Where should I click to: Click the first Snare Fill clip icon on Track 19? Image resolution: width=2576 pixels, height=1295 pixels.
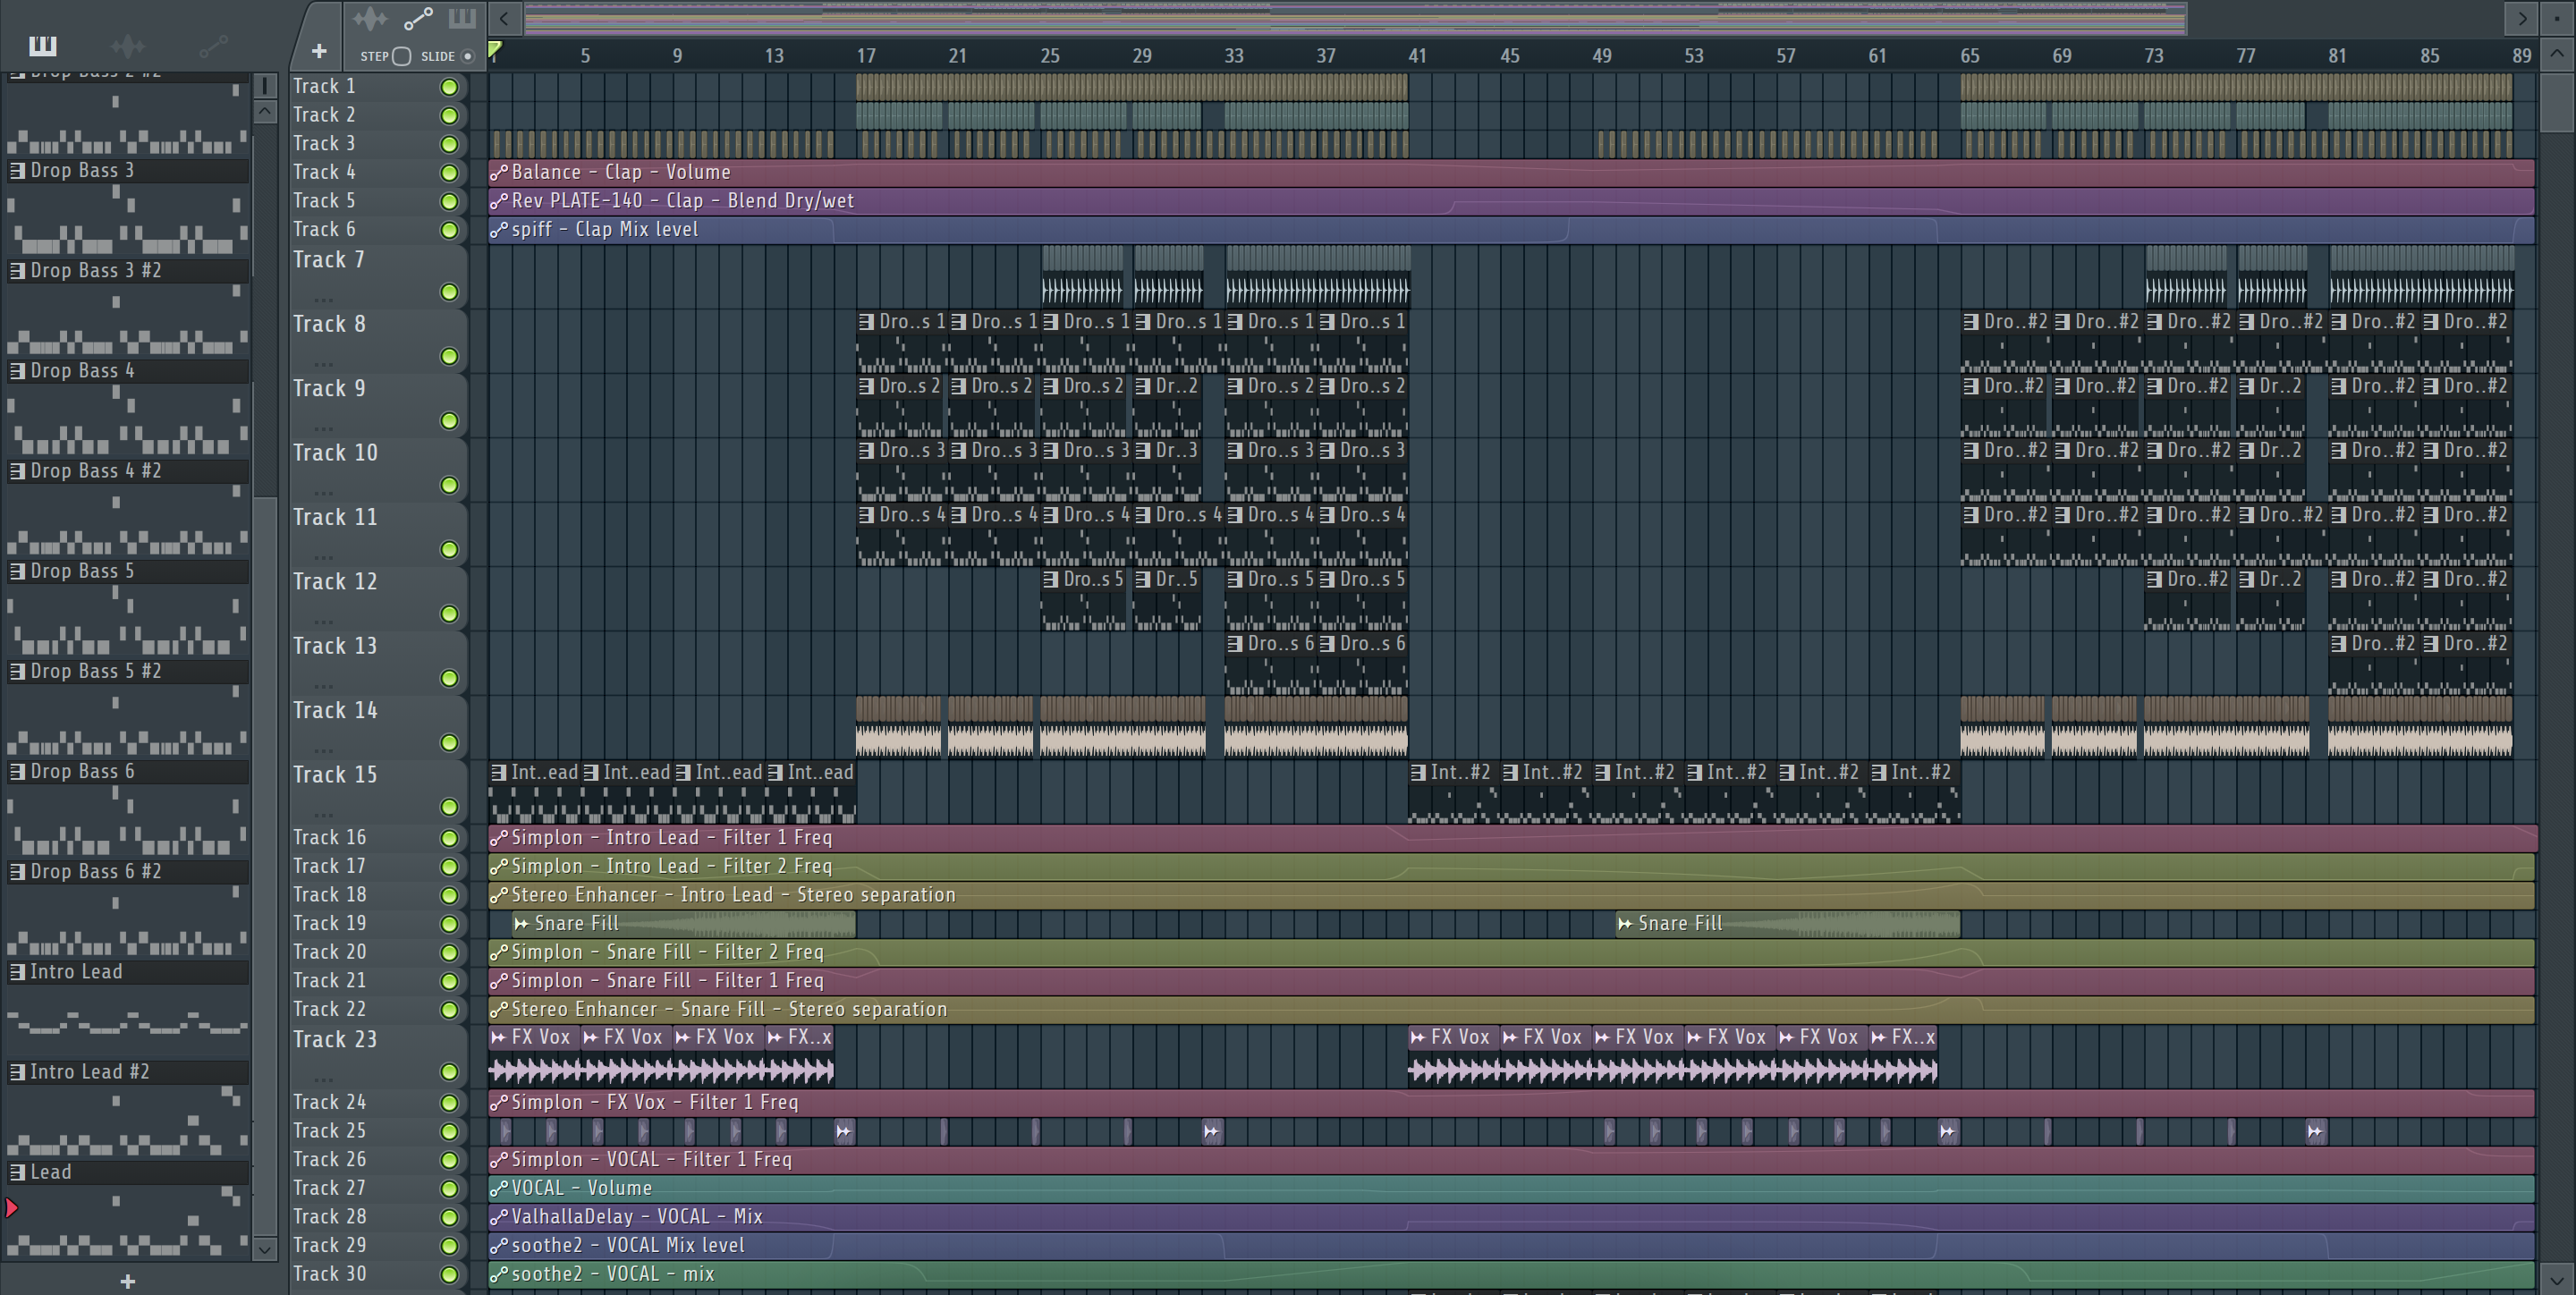521,924
